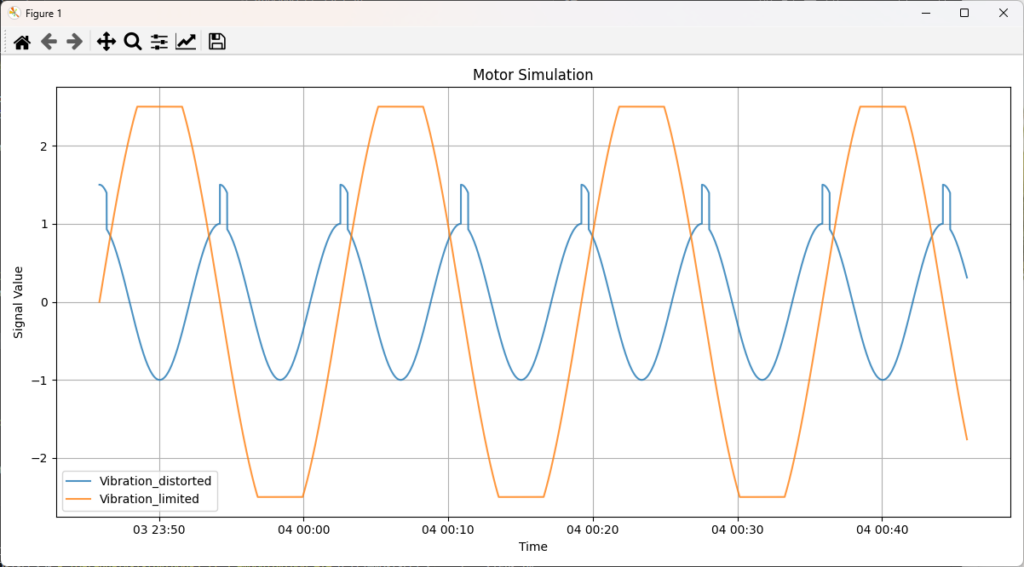Go back to the previous view

point(48,41)
